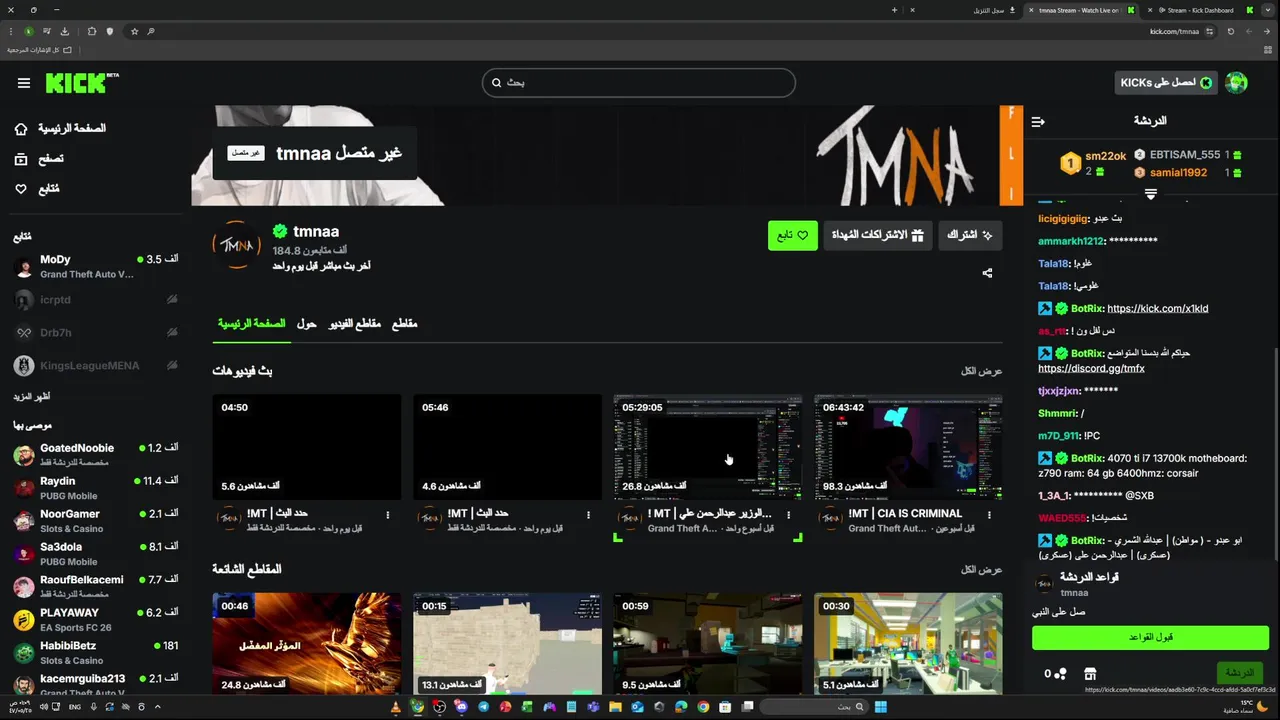Open the discord.gg/tmfx chat link
The height and width of the screenshot is (720, 1280).
[1091, 369]
